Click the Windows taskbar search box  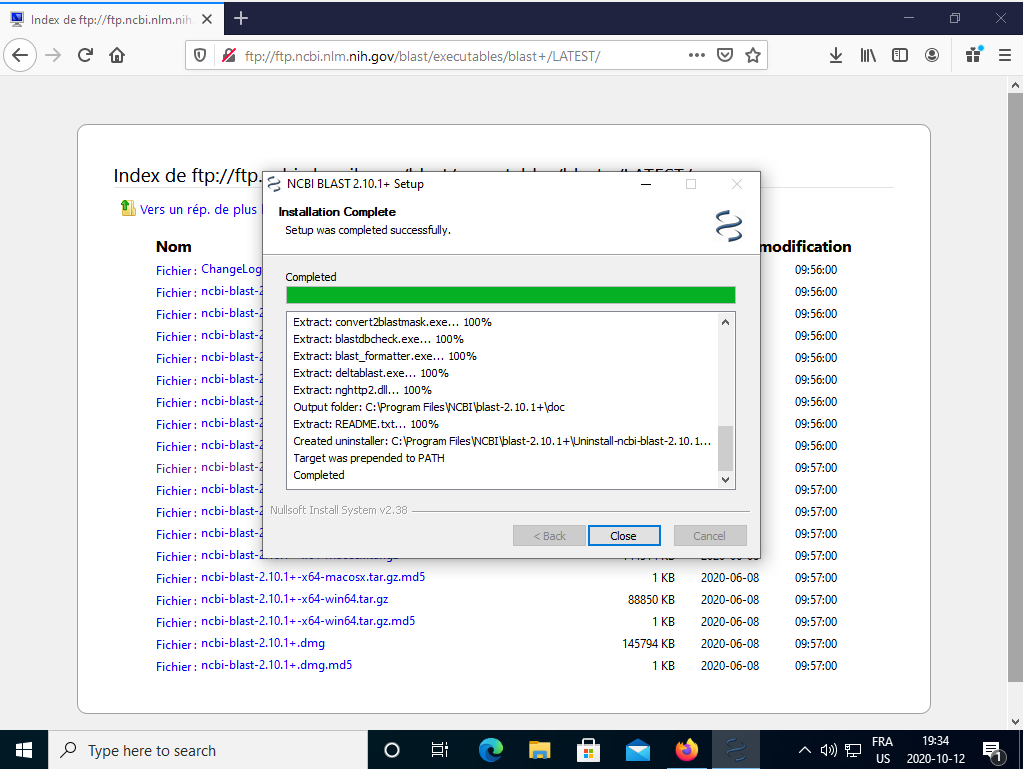(200, 750)
